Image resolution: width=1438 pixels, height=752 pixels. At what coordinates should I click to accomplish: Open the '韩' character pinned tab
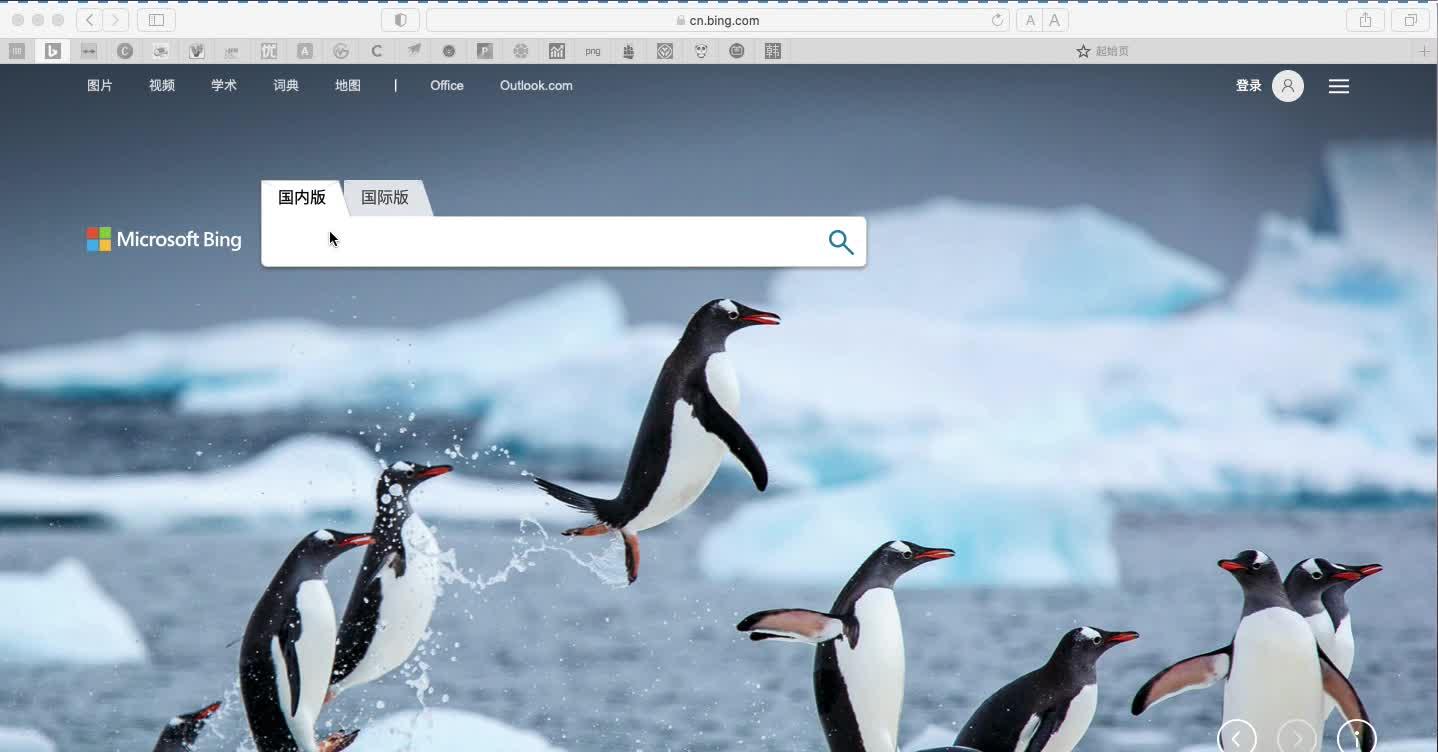tap(773, 51)
